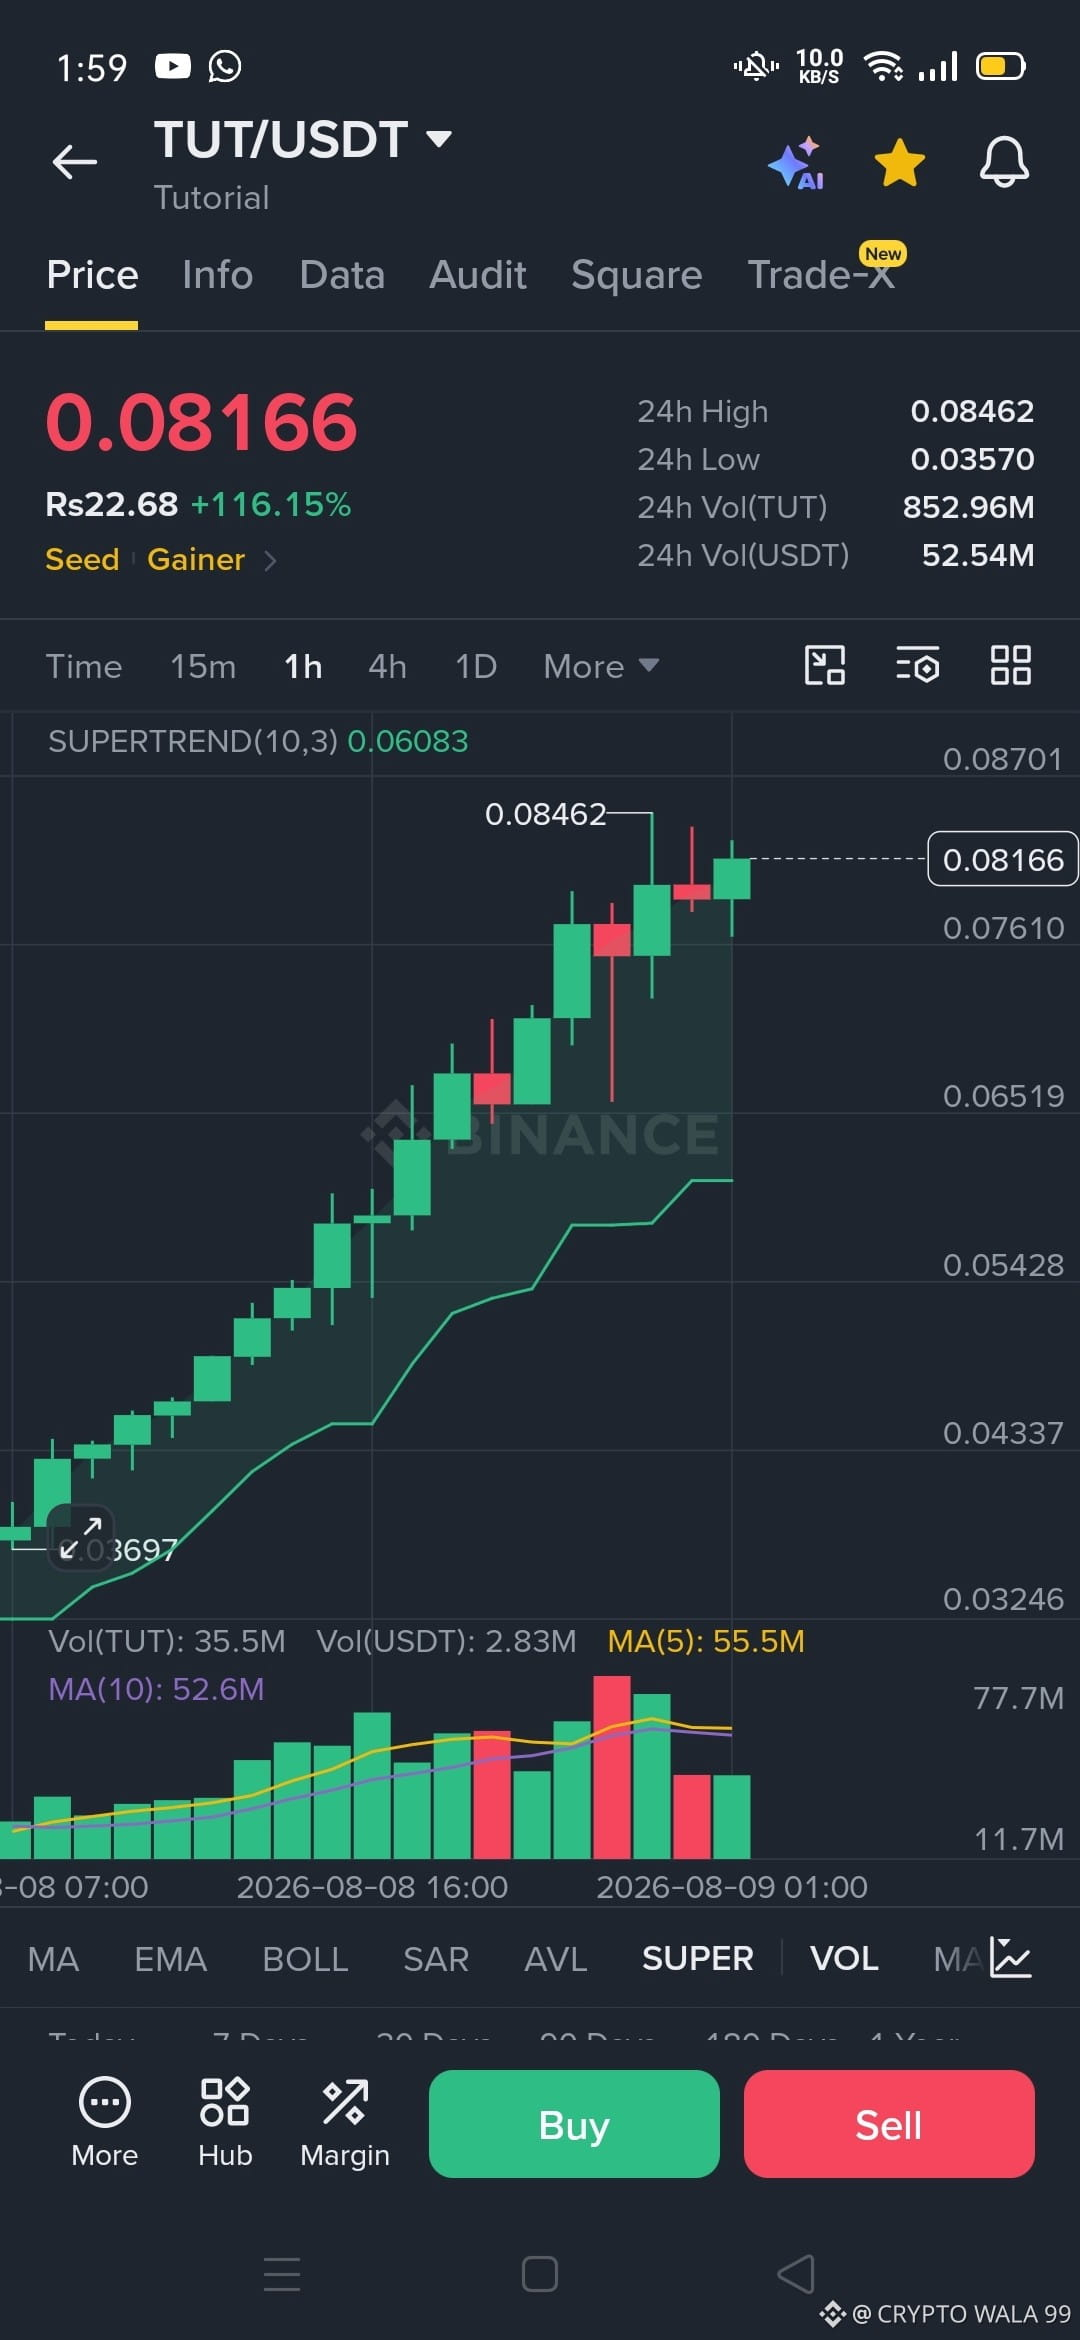Toggle the VOL sub-indicator
The width and height of the screenshot is (1080, 2340).
[x=844, y=1958]
